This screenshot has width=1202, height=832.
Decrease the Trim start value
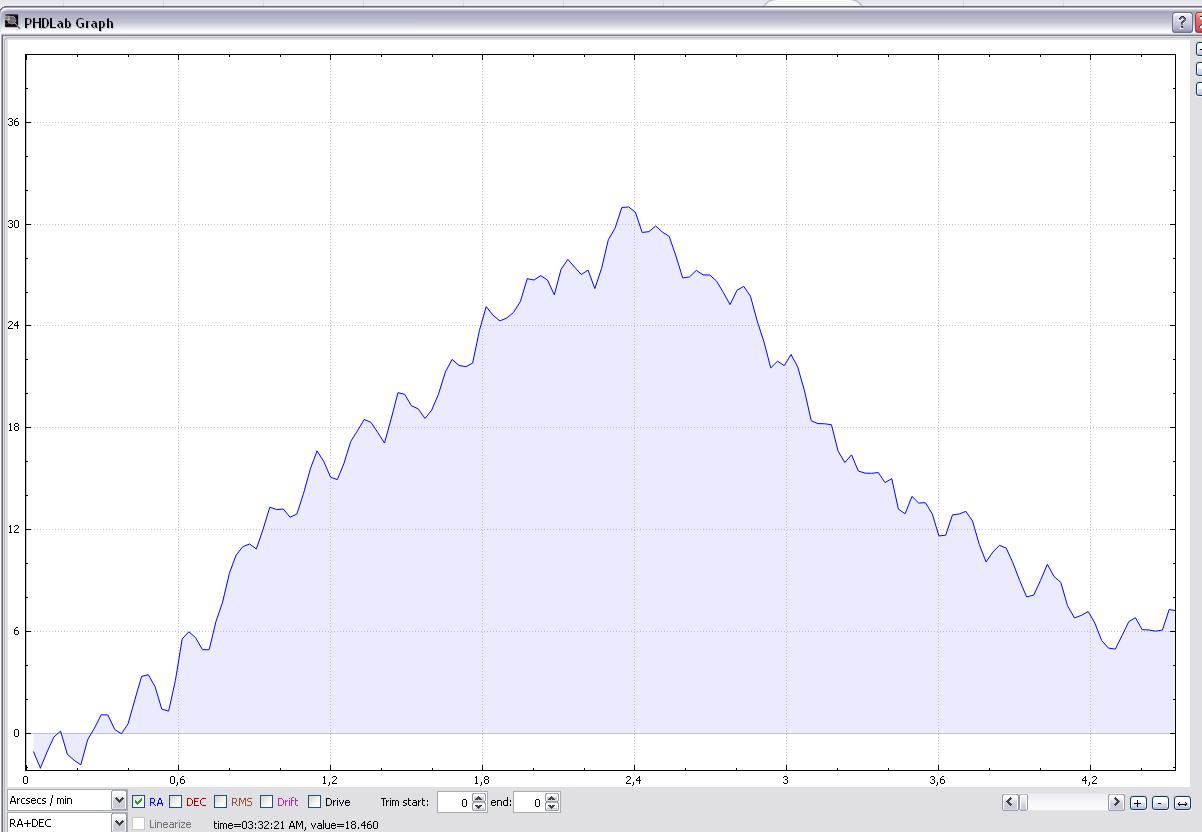coord(478,807)
